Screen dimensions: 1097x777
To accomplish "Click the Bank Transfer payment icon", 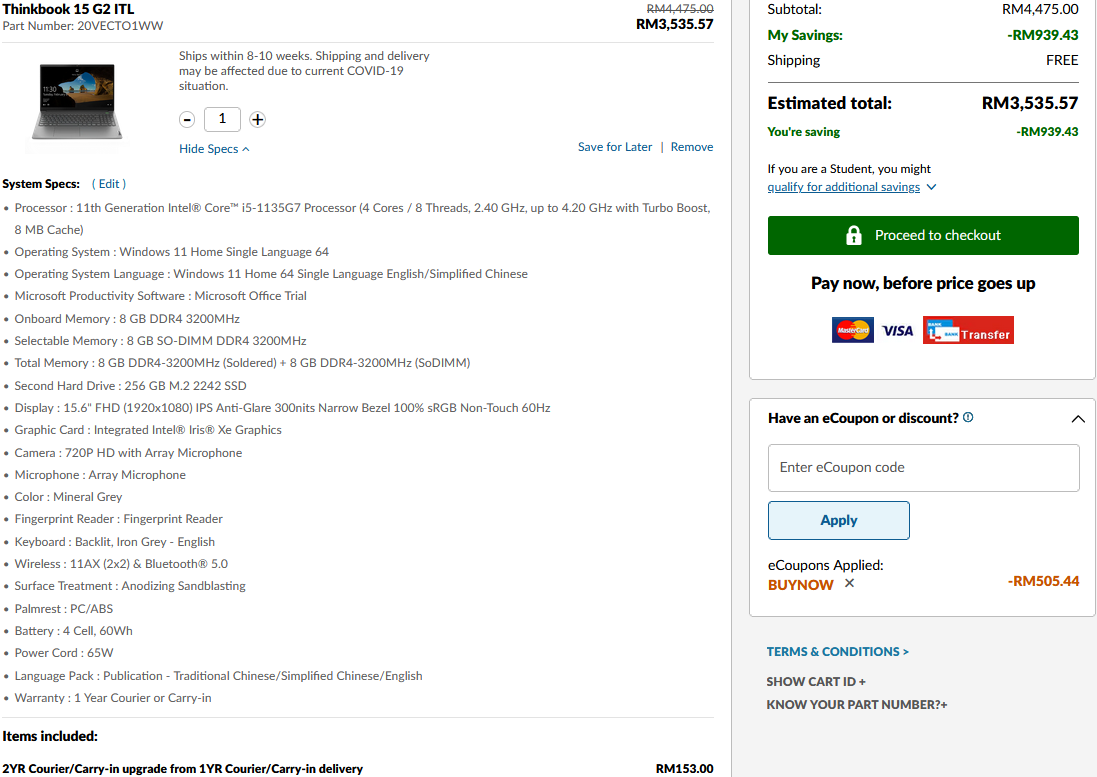I will click(968, 330).
